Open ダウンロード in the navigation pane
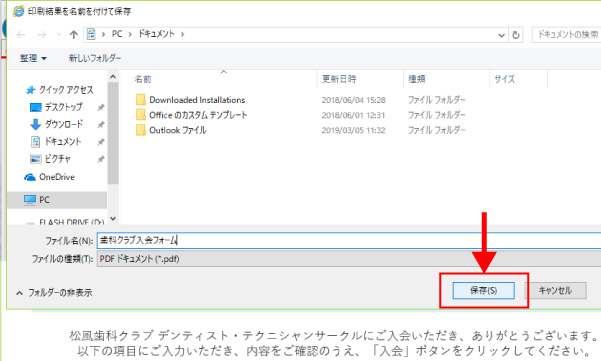The image size is (601, 361). 64,124
